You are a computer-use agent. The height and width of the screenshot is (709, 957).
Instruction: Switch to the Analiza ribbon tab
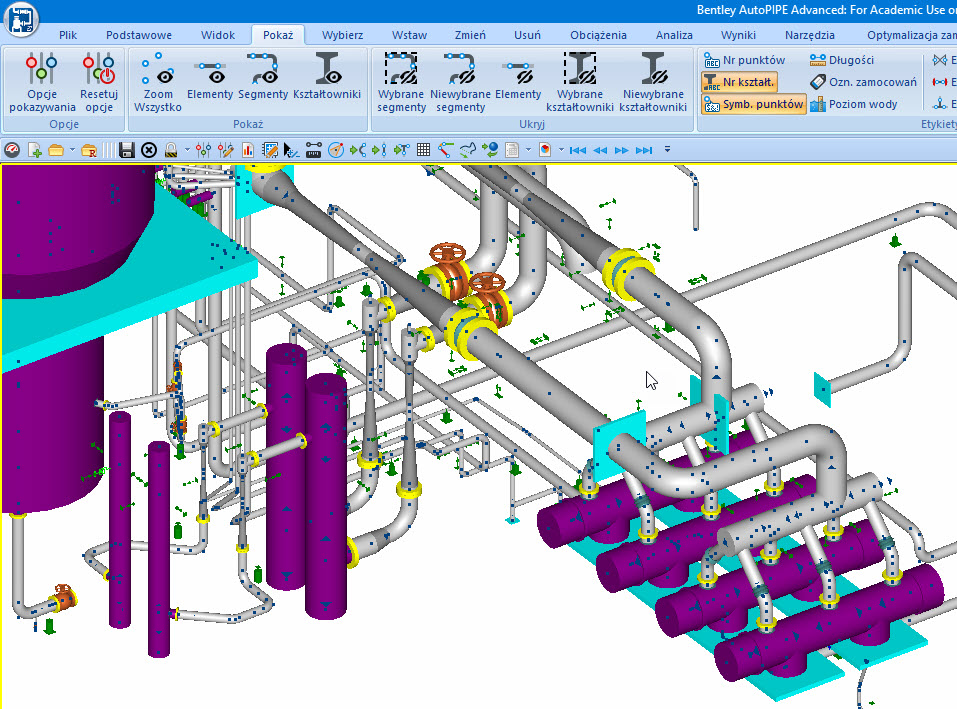point(674,35)
